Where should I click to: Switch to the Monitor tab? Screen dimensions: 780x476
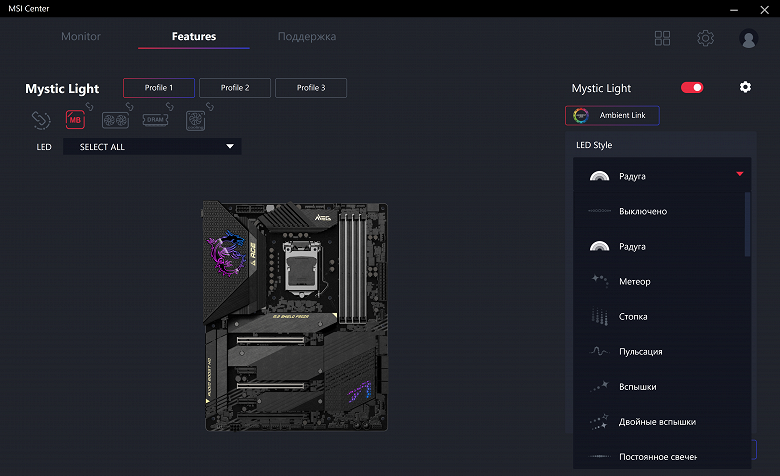point(81,36)
